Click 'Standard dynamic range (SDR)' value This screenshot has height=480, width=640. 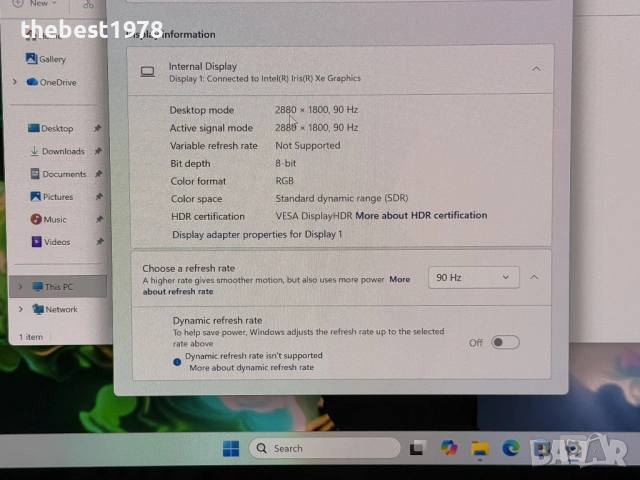coord(342,198)
